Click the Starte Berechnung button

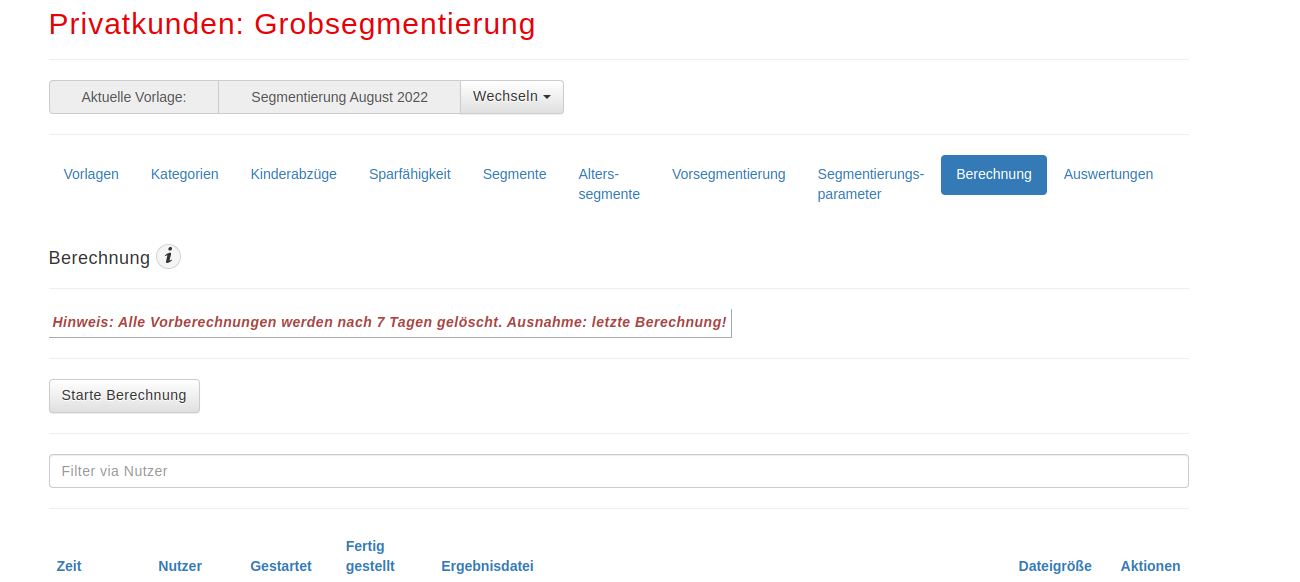coord(124,395)
